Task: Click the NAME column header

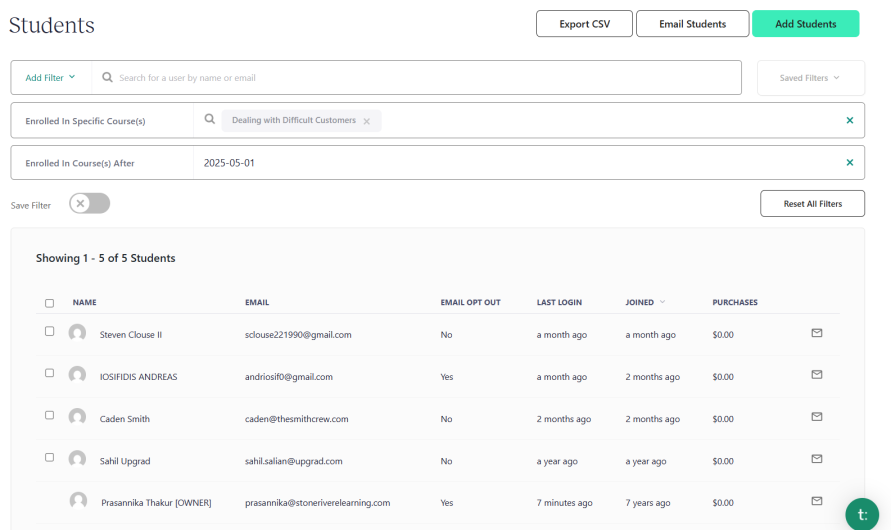Action: [84, 302]
